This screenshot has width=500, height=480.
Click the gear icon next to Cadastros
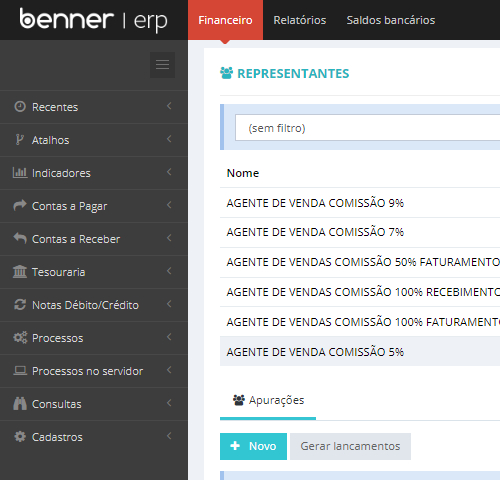(x=20, y=436)
